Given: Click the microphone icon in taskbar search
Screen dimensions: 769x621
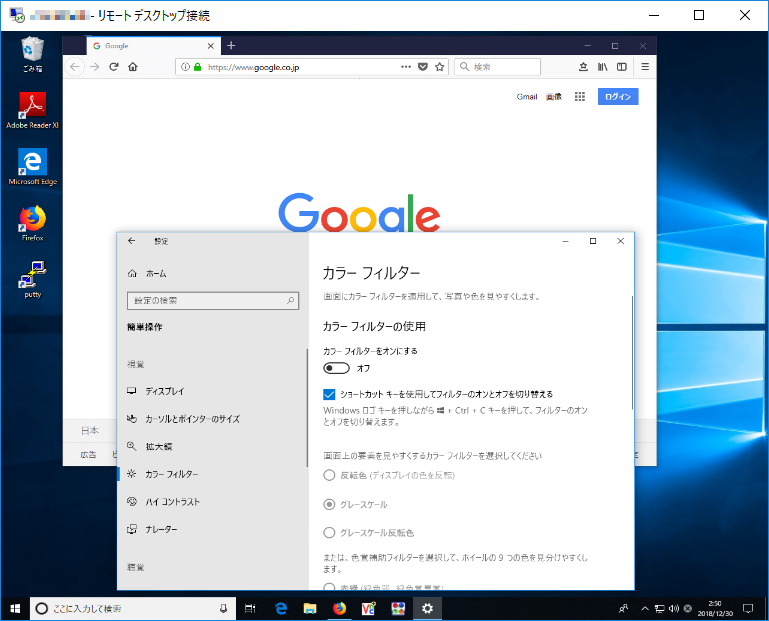Looking at the screenshot, I should click(223, 609).
